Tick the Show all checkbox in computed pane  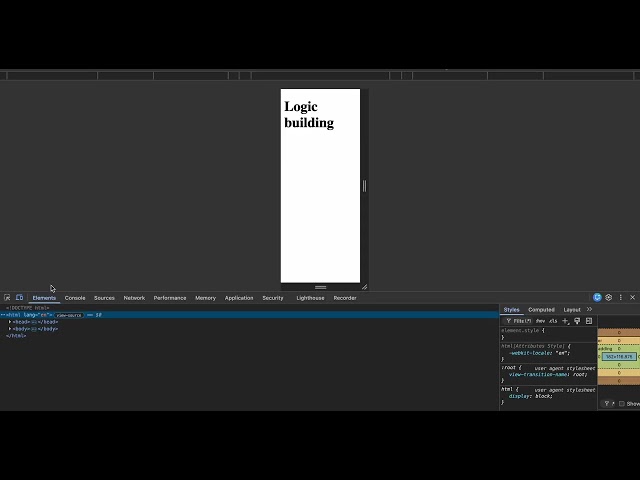(x=622, y=404)
